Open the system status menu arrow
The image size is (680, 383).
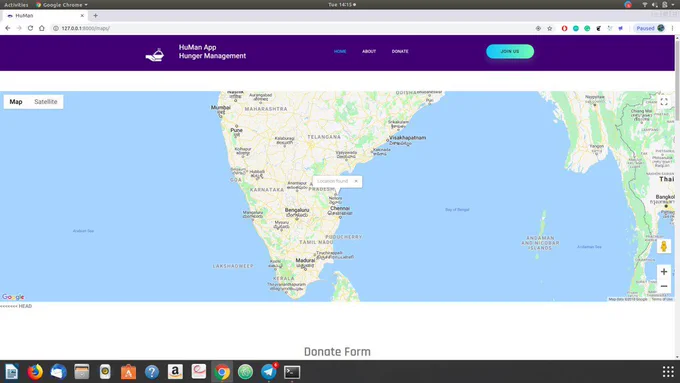[x=673, y=5]
